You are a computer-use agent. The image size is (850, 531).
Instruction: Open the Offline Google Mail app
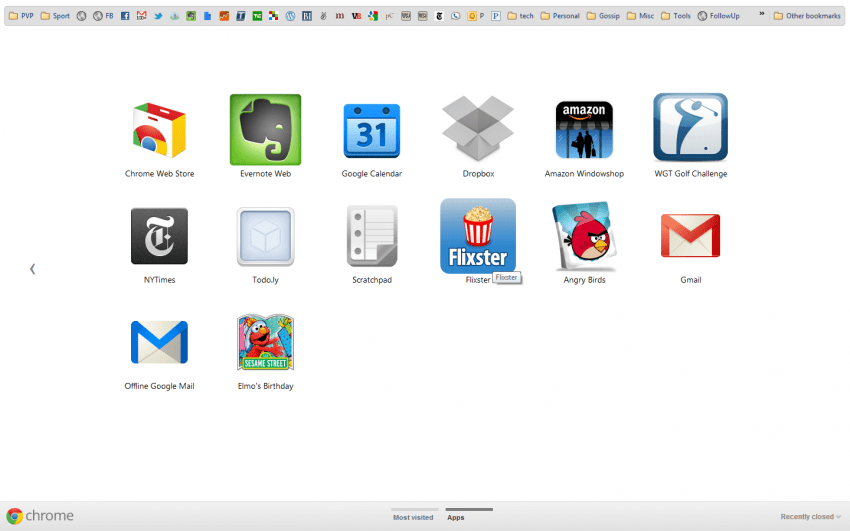pyautogui.click(x=159, y=342)
